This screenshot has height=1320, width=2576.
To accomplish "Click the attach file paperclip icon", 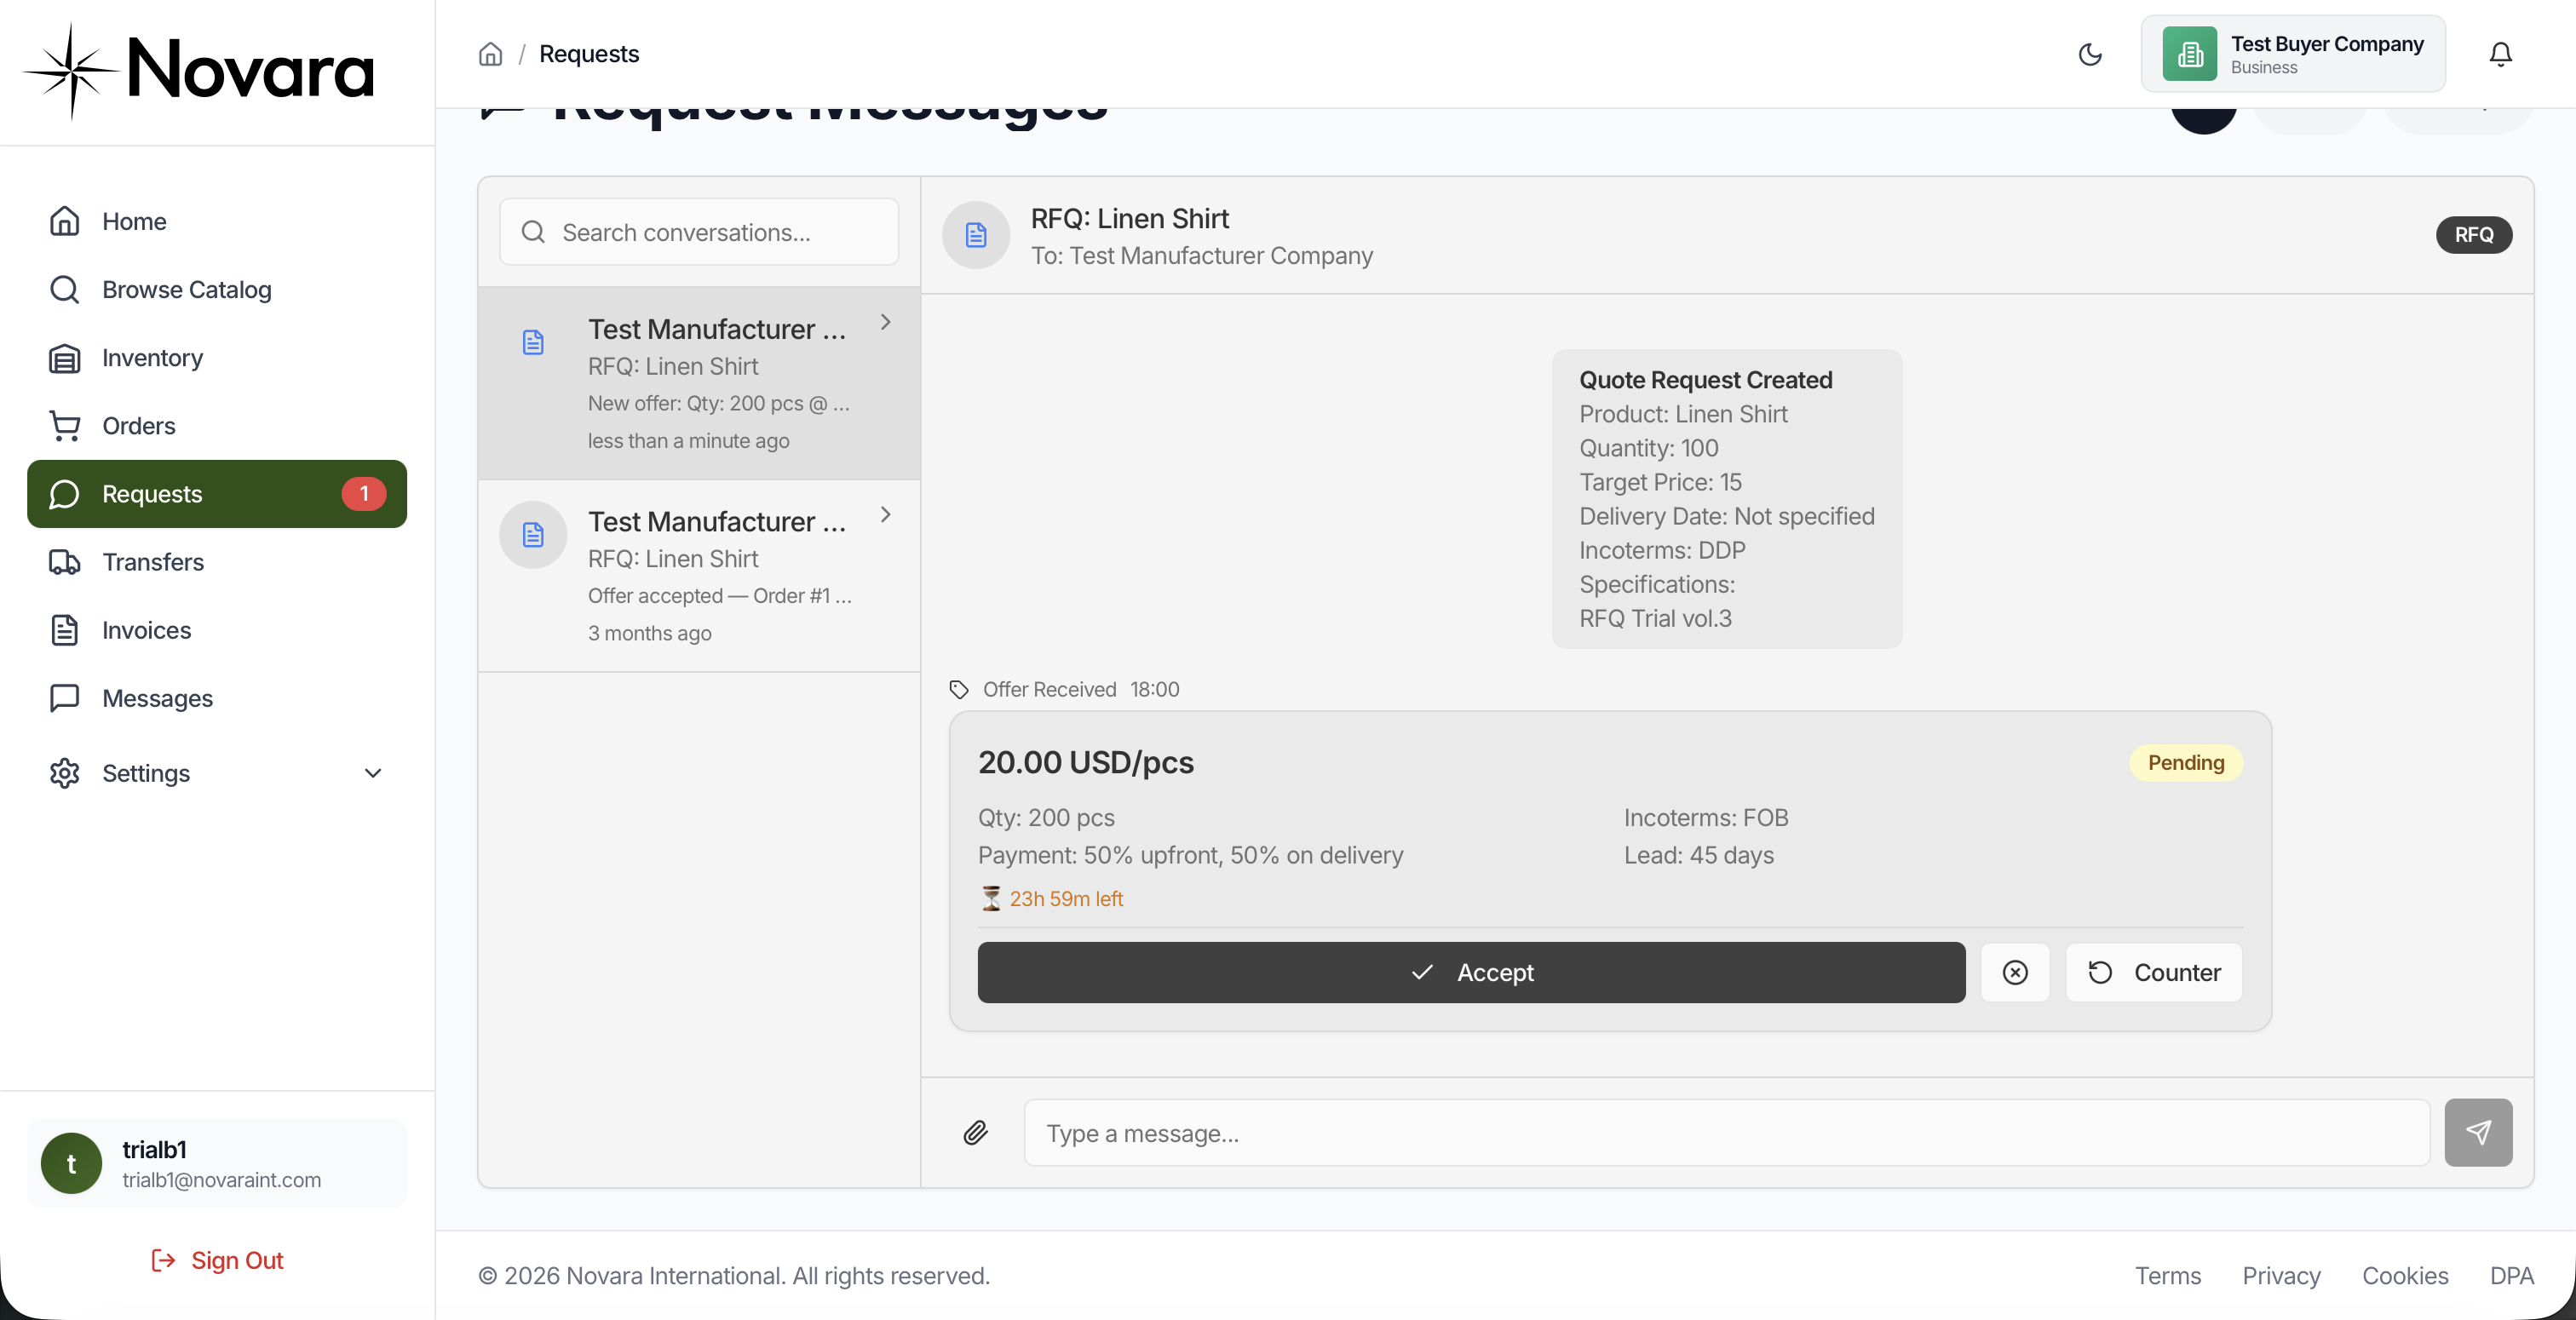I will [x=976, y=1132].
